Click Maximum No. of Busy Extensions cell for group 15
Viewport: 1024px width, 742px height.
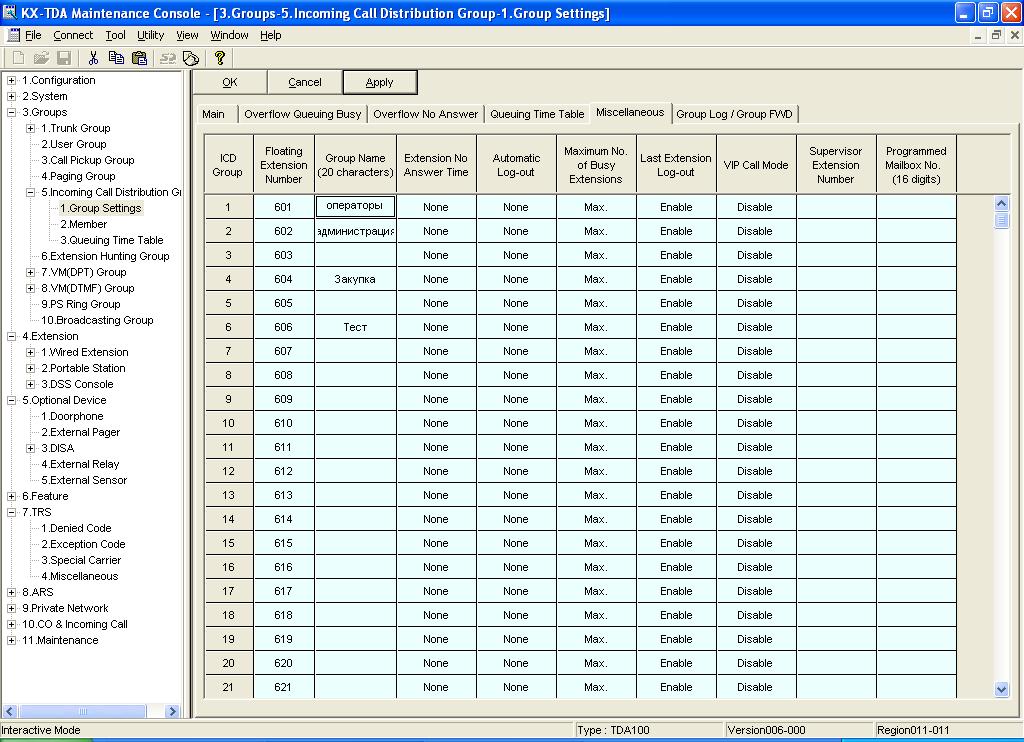click(596, 543)
